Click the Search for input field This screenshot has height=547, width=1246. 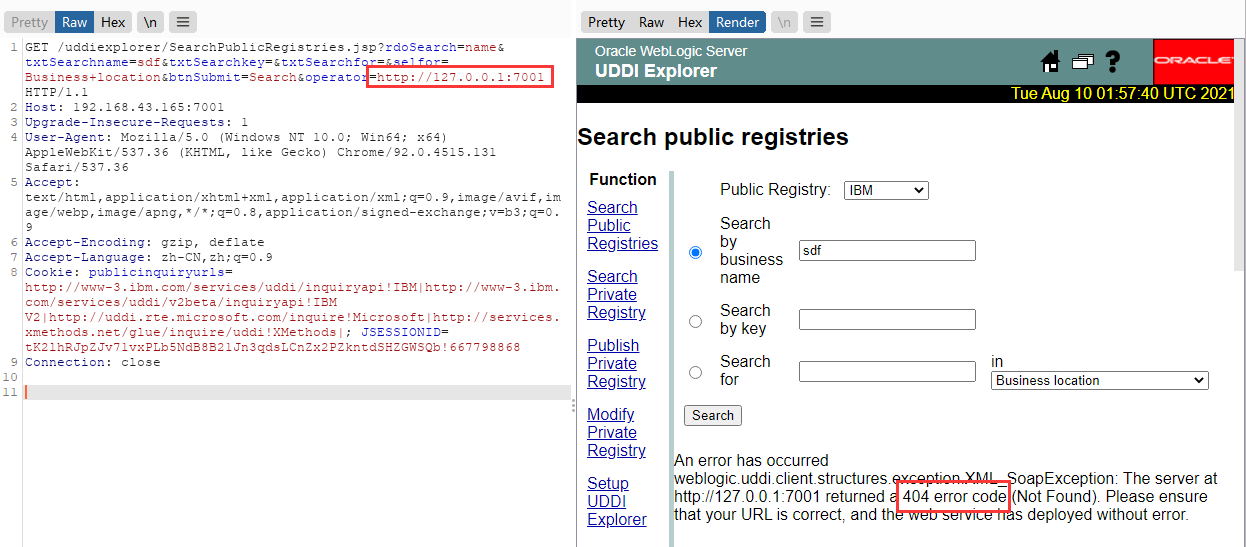(x=887, y=371)
